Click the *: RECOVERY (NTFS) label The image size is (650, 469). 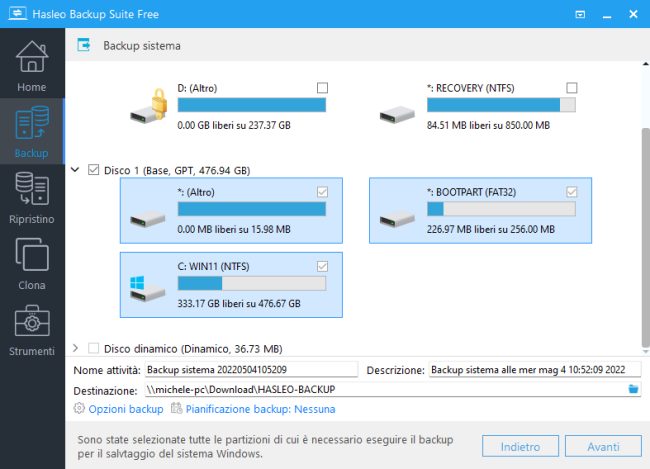coord(471,88)
